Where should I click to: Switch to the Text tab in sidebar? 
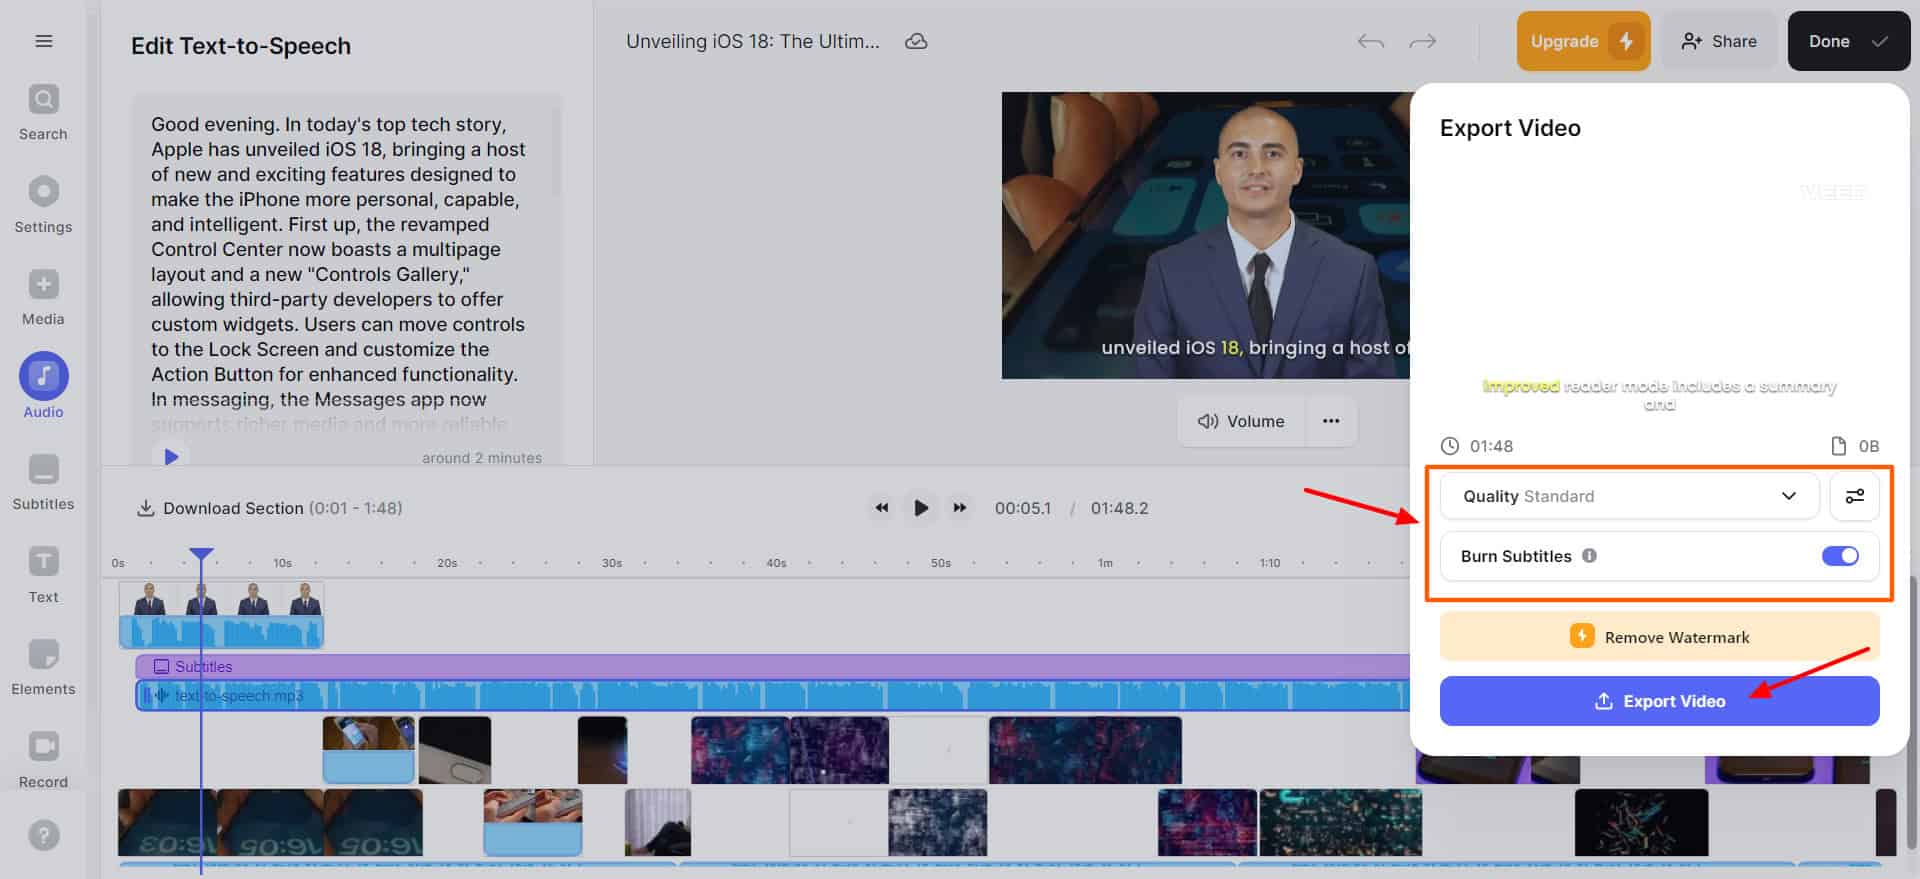click(43, 562)
